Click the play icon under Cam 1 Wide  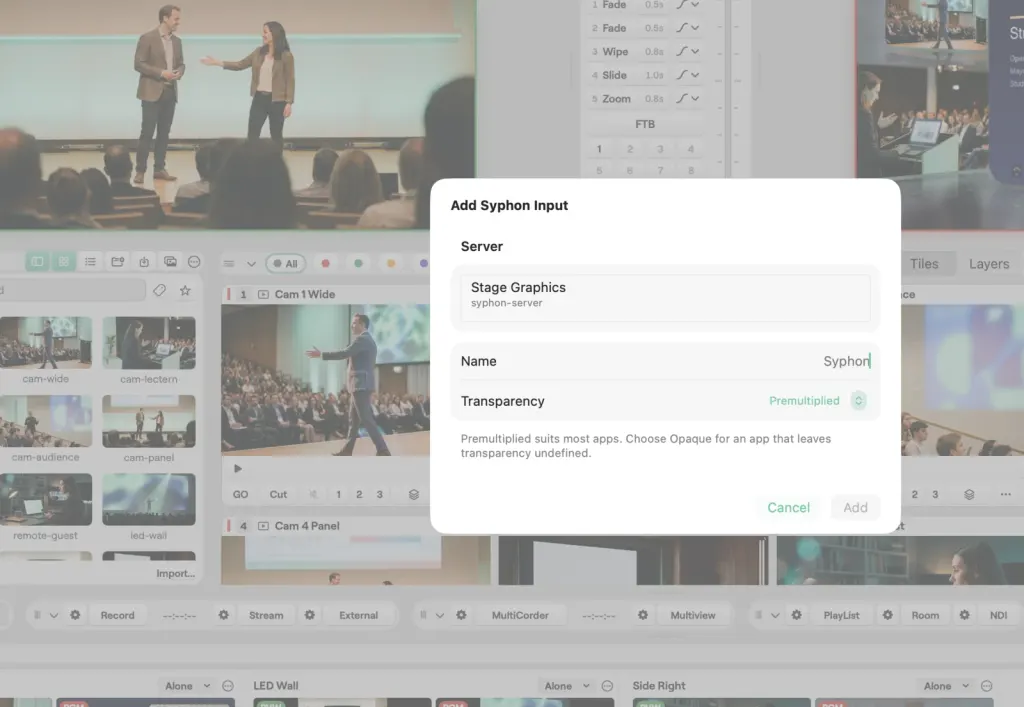[x=238, y=468]
